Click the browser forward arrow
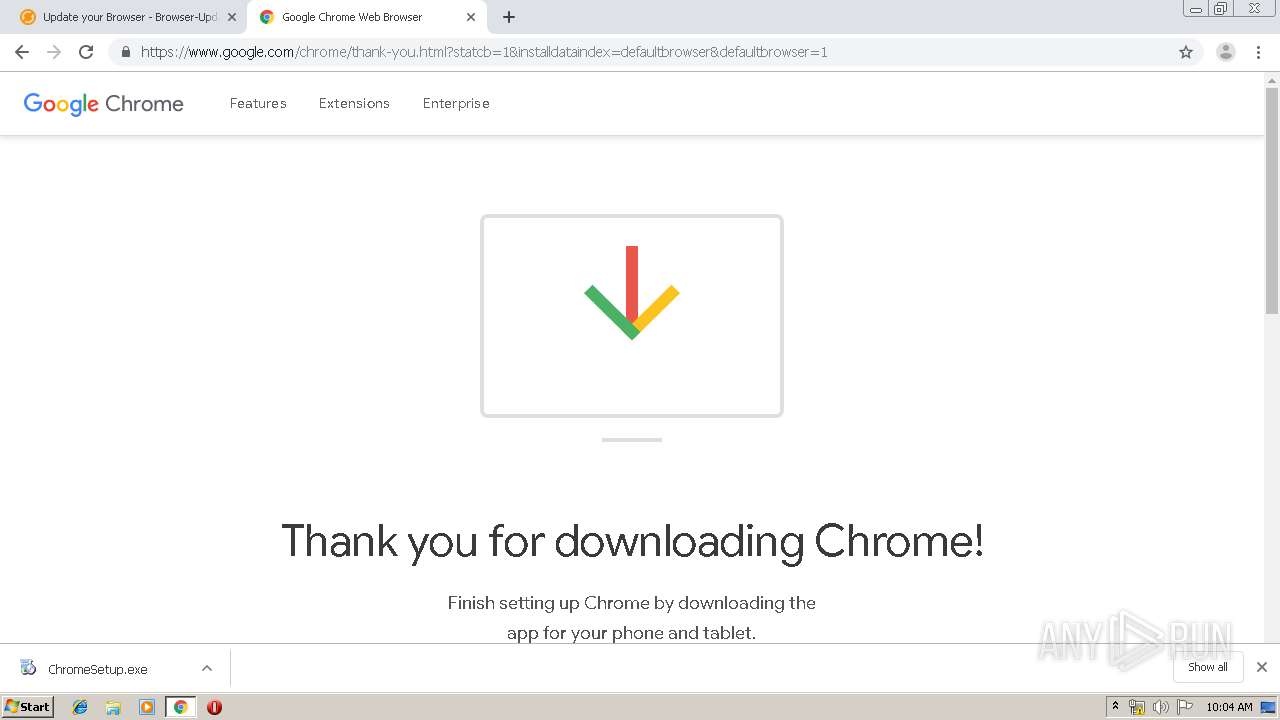Image resolution: width=1280 pixels, height=720 pixels. (x=54, y=52)
